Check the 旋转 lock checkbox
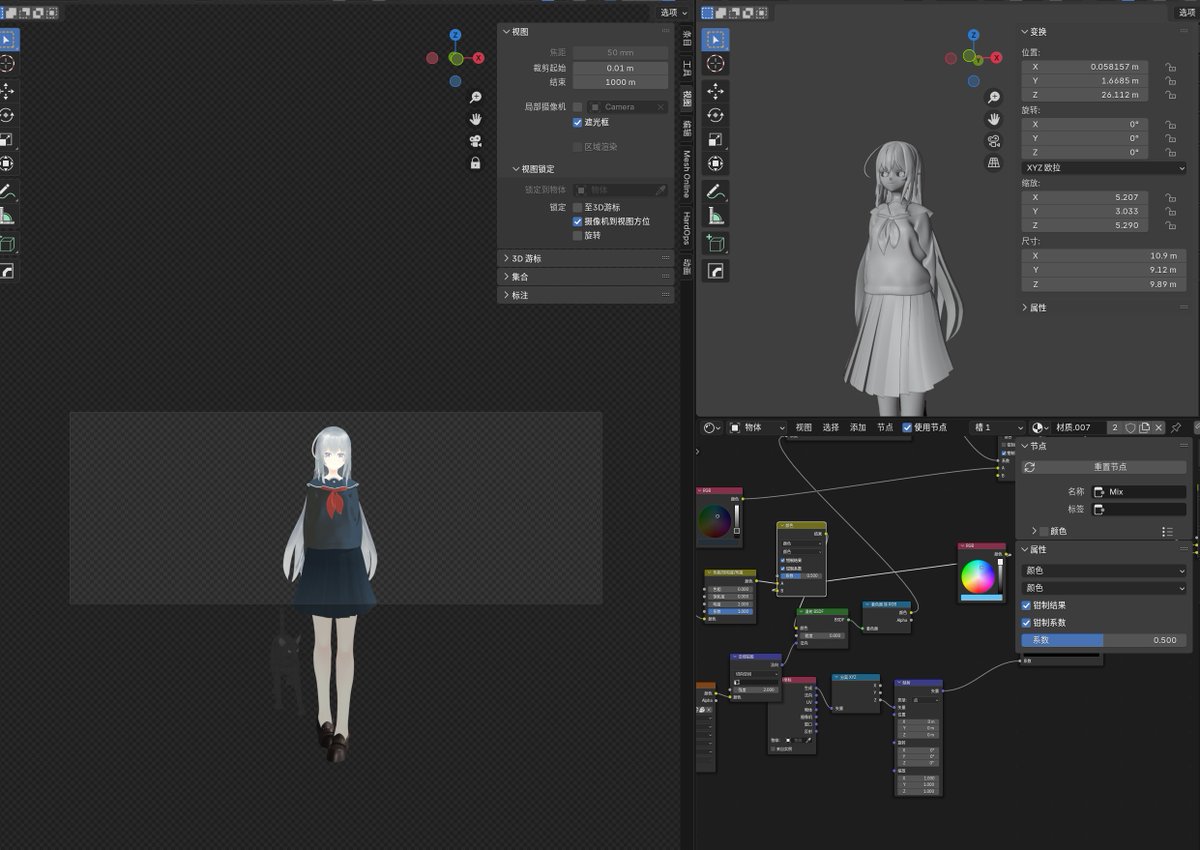This screenshot has height=850, width=1200. [x=578, y=236]
